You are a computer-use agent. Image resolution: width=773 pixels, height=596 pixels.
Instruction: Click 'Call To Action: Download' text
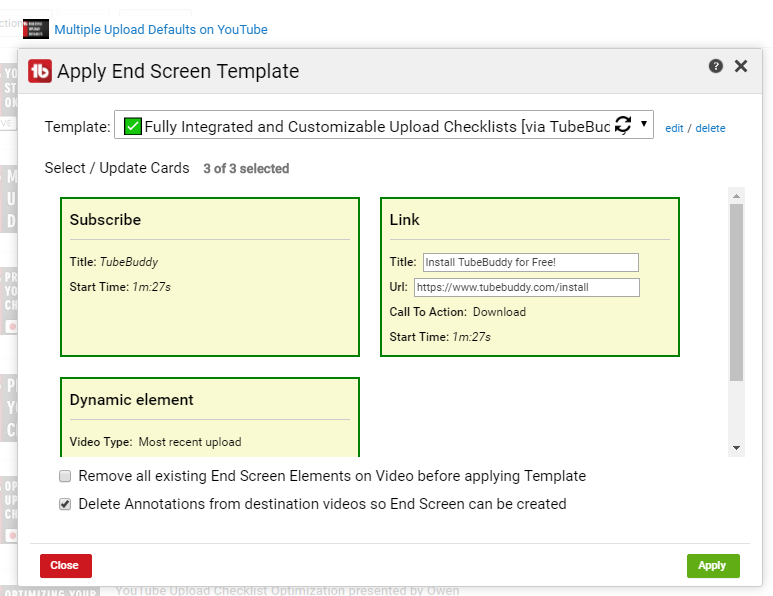pos(457,312)
